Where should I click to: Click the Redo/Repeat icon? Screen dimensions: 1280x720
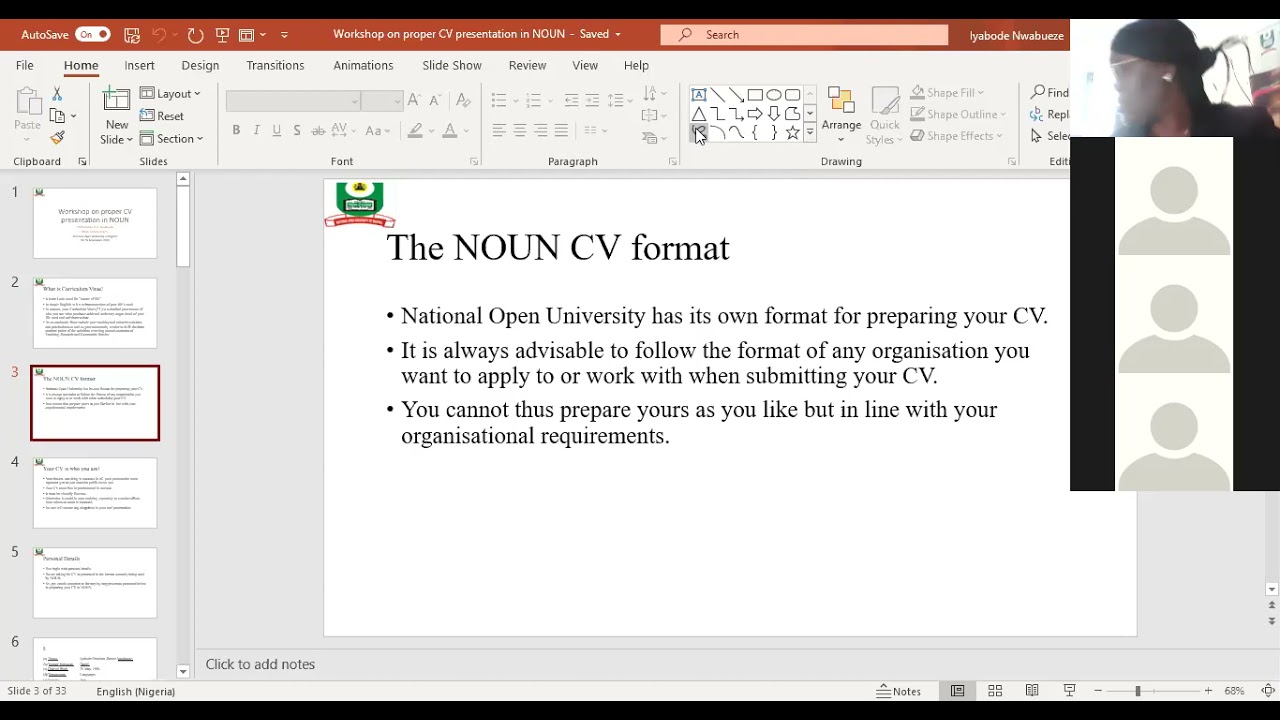(195, 34)
